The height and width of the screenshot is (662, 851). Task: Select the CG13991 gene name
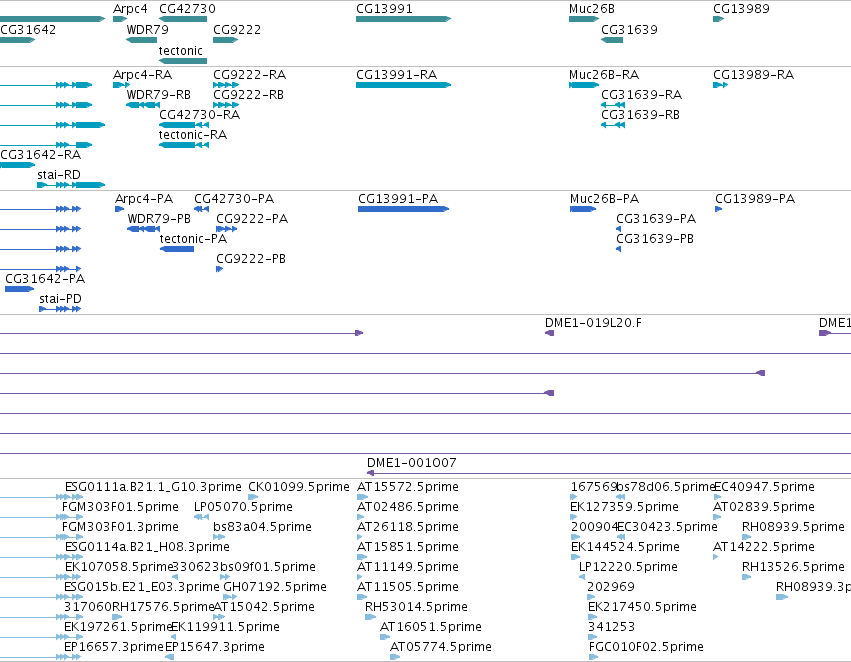click(384, 9)
